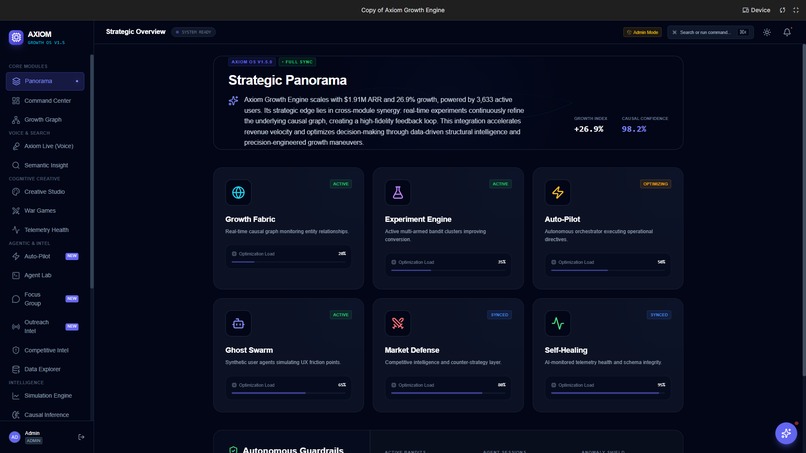Click the Telemetry Health pulse icon
806x453 pixels.
[x=16, y=230]
